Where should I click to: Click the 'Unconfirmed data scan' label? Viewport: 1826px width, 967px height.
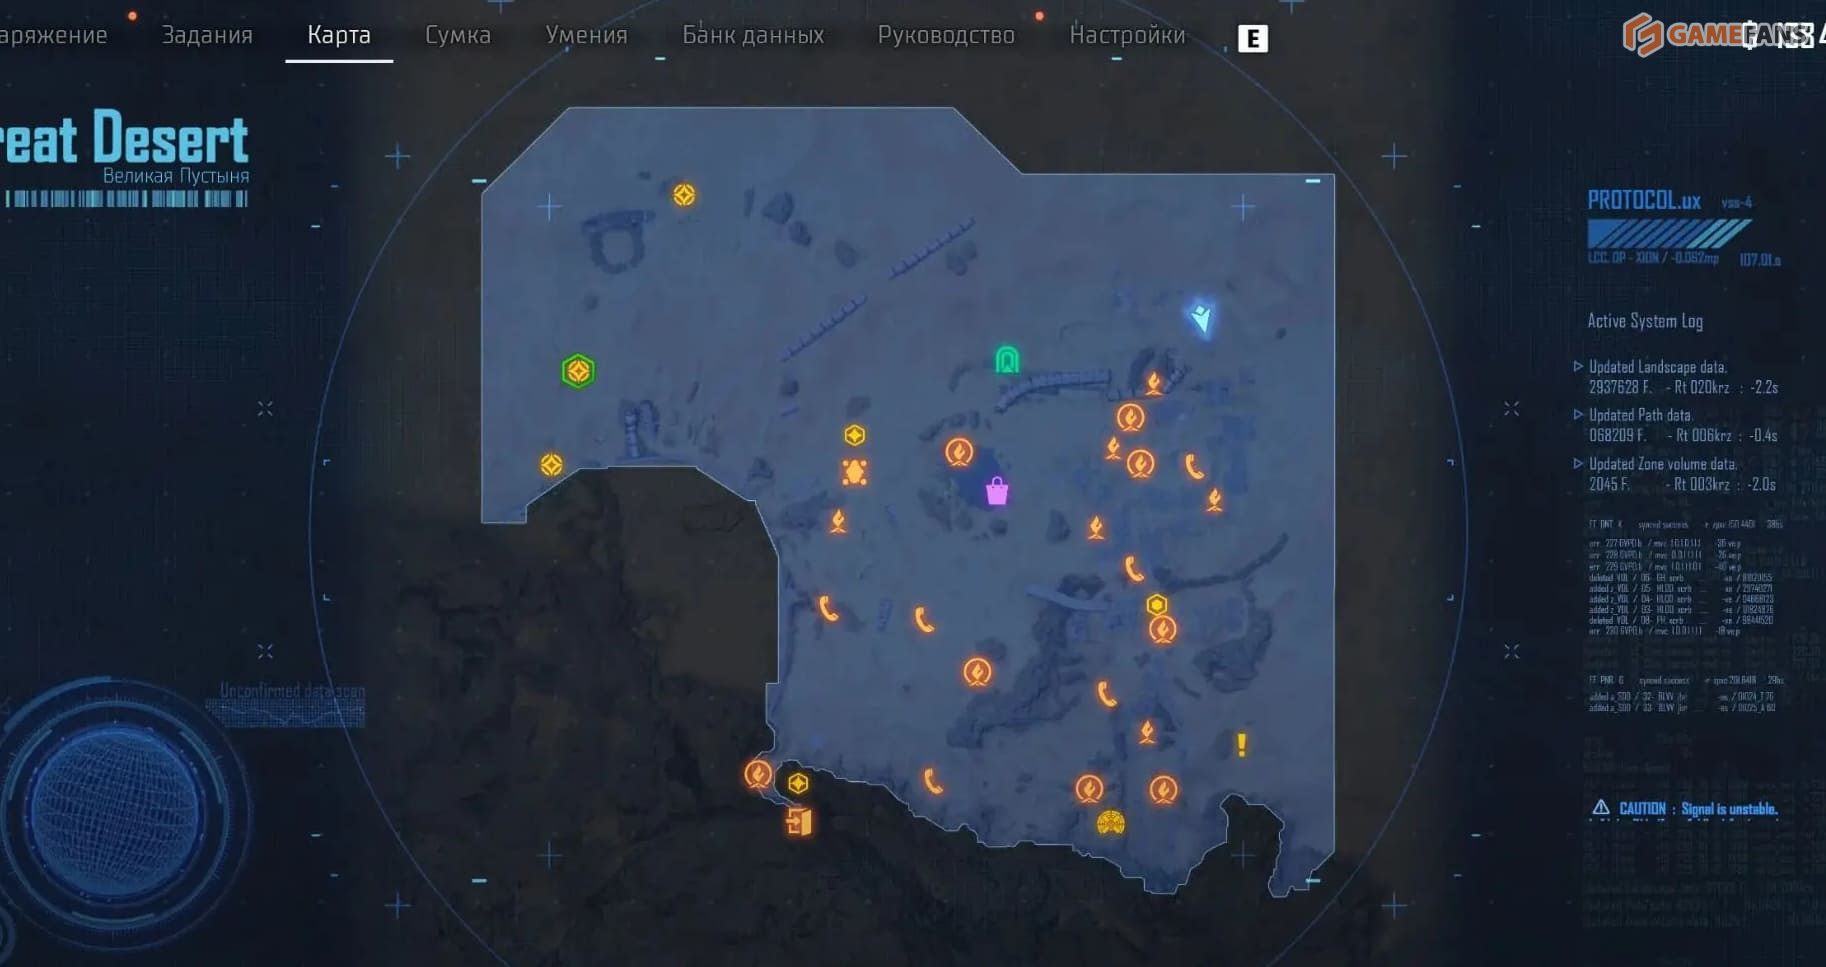tap(292, 691)
